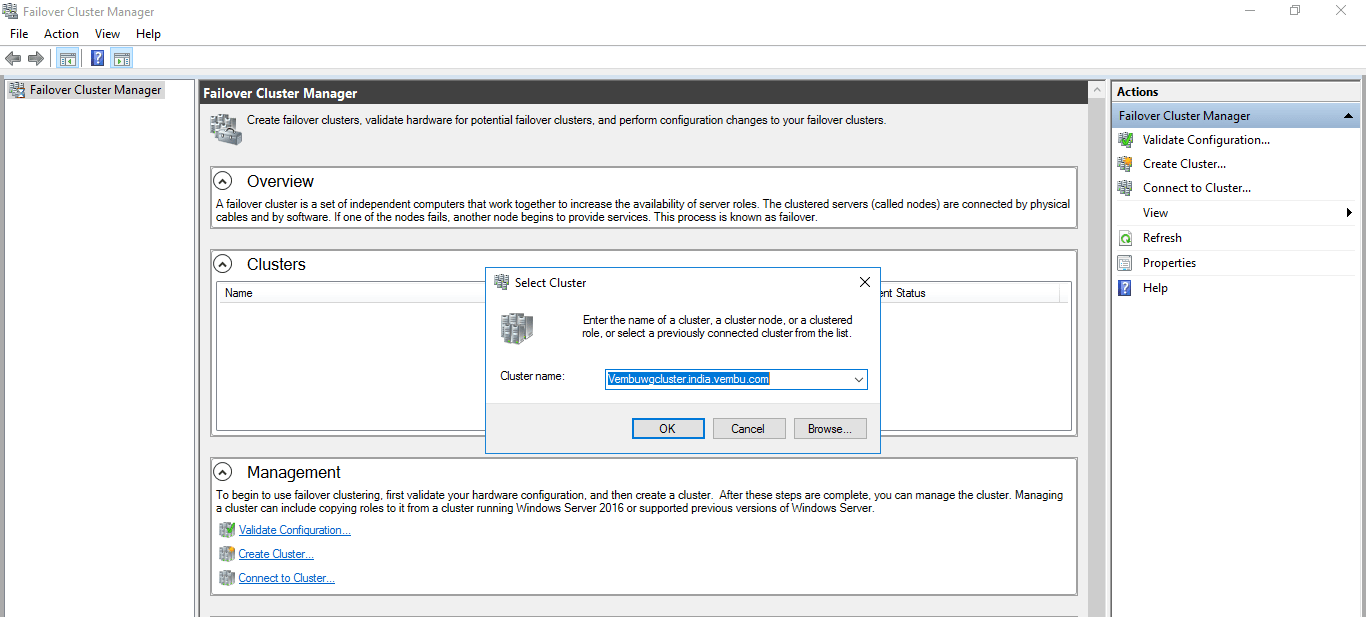Click the Validate Configuration icon in Actions pane
Viewport: 1366px width, 617px height.
1125,140
